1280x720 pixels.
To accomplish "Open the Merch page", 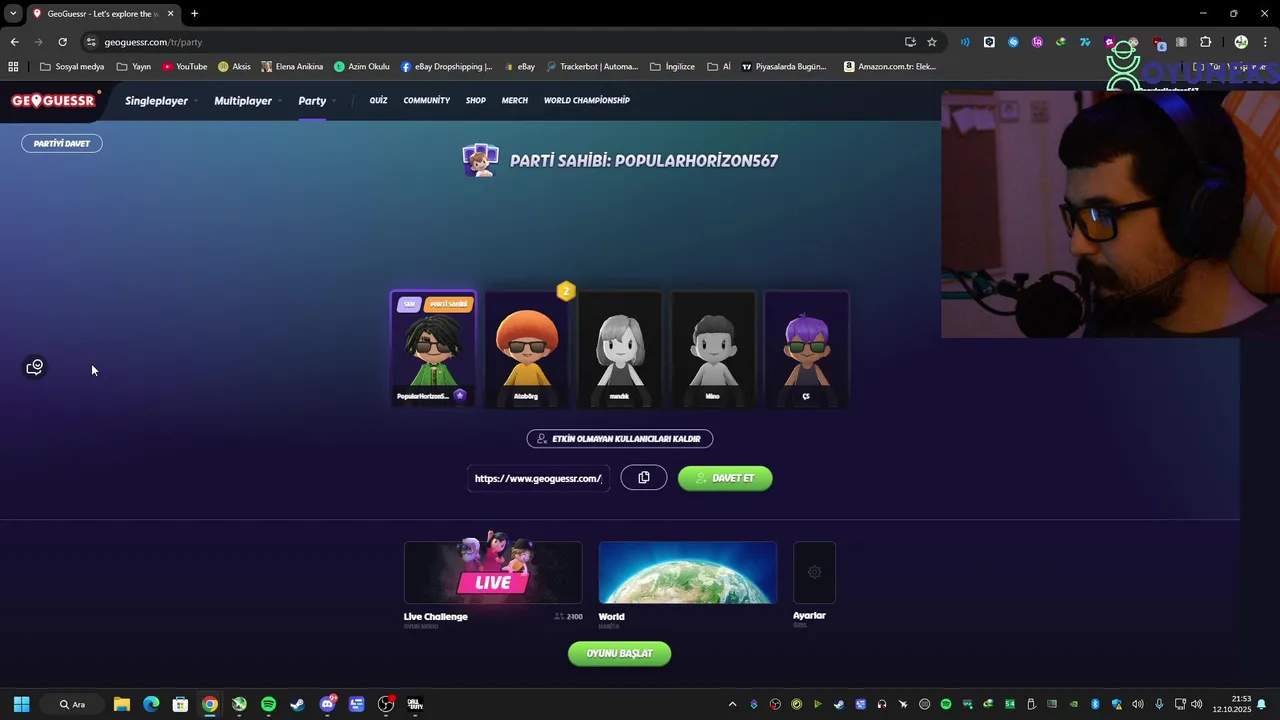I will click(514, 100).
